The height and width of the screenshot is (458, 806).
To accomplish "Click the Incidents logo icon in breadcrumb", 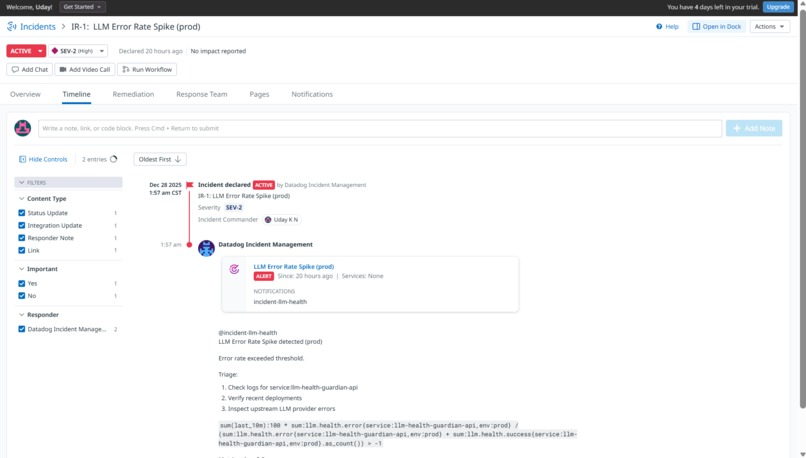I will pyautogui.click(x=11, y=26).
